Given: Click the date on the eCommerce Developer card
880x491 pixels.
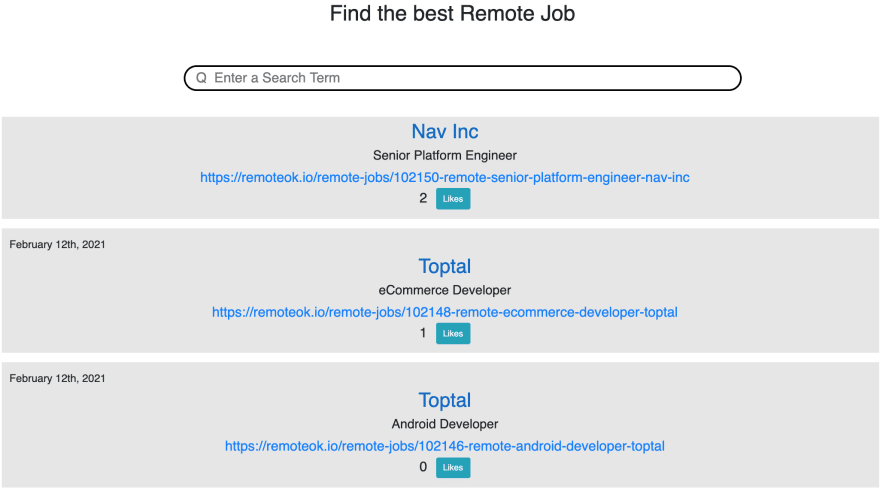Looking at the screenshot, I should (57, 244).
